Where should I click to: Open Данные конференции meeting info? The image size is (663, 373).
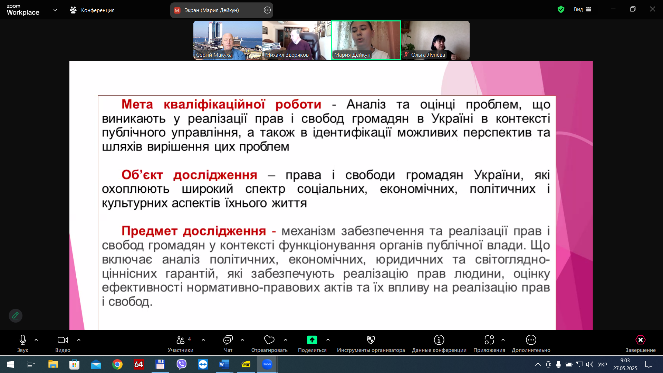439,340
